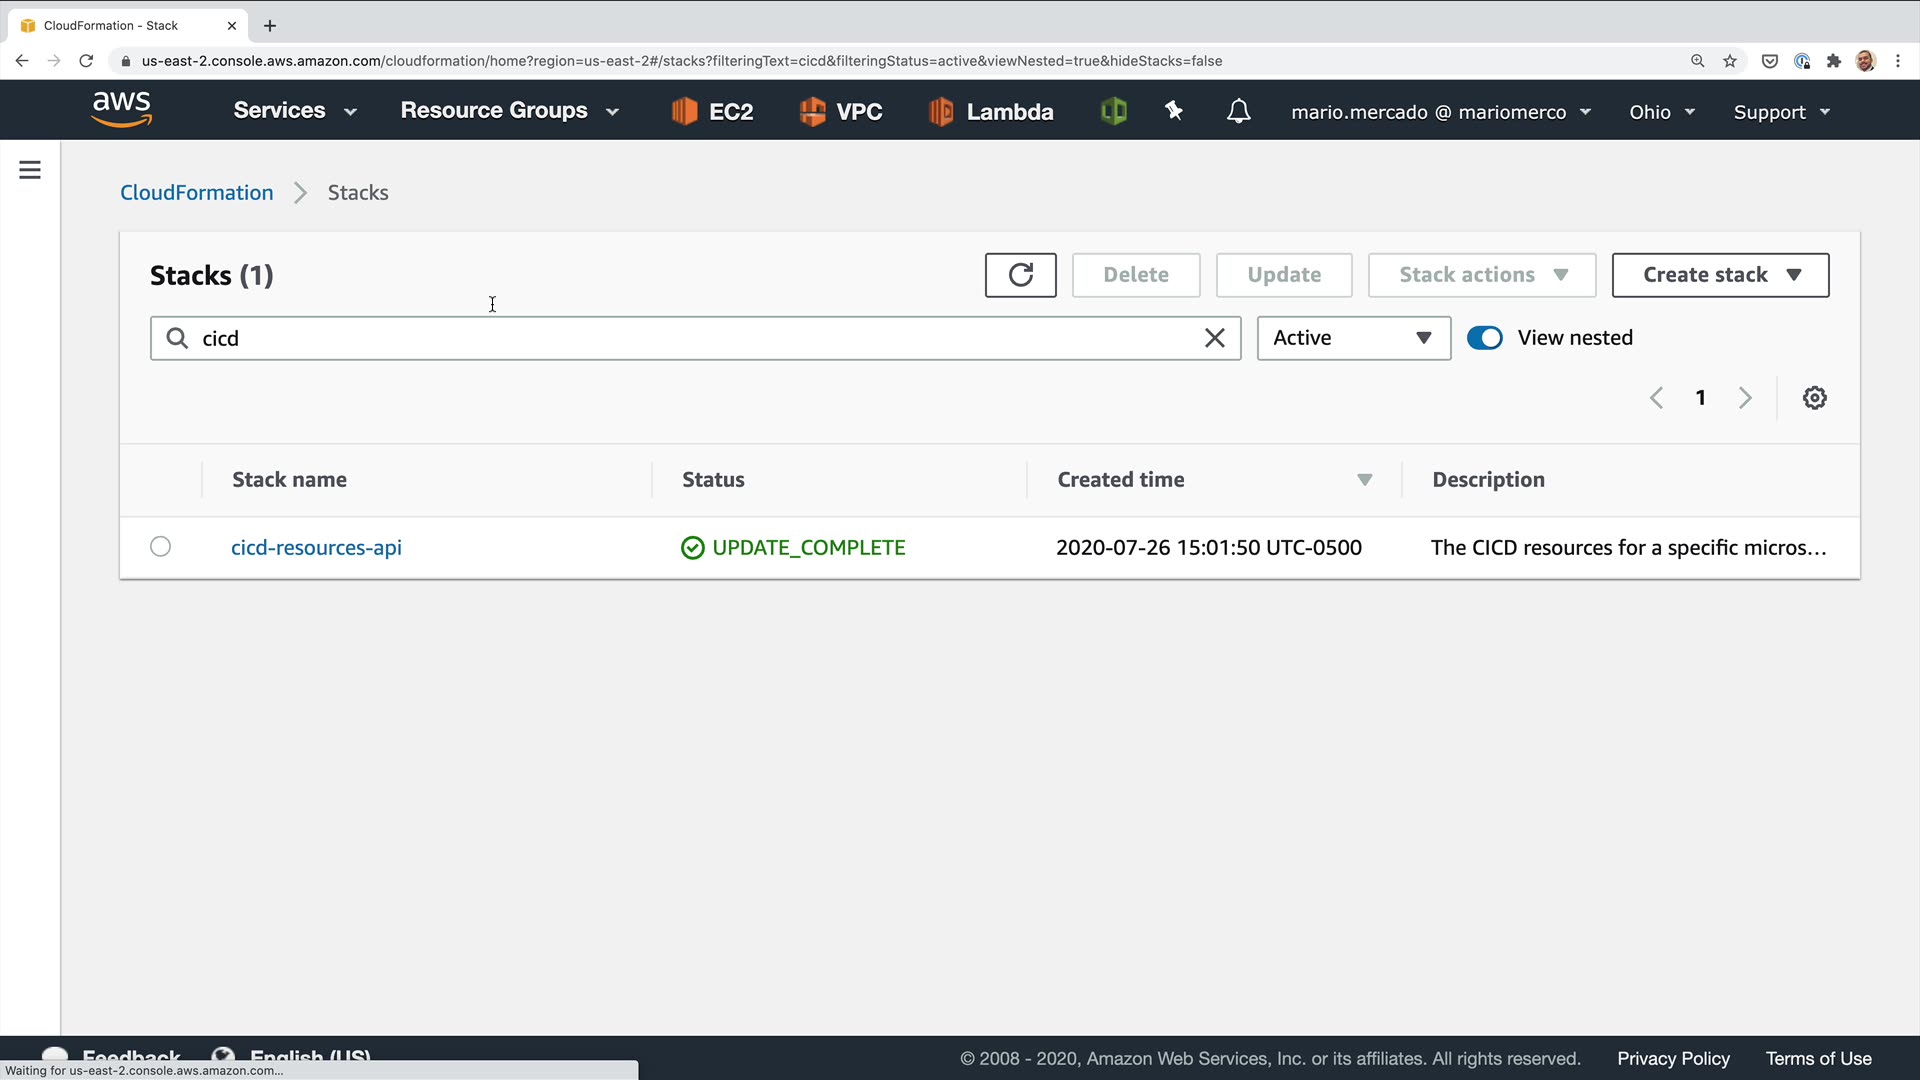Go to the AWS console home logo
This screenshot has height=1080, width=1920.
click(122, 109)
